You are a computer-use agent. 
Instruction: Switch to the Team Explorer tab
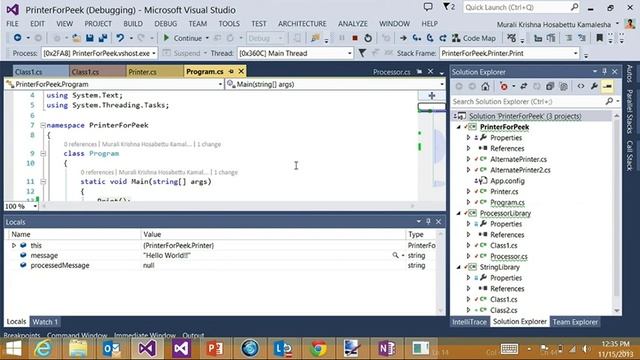point(575,322)
